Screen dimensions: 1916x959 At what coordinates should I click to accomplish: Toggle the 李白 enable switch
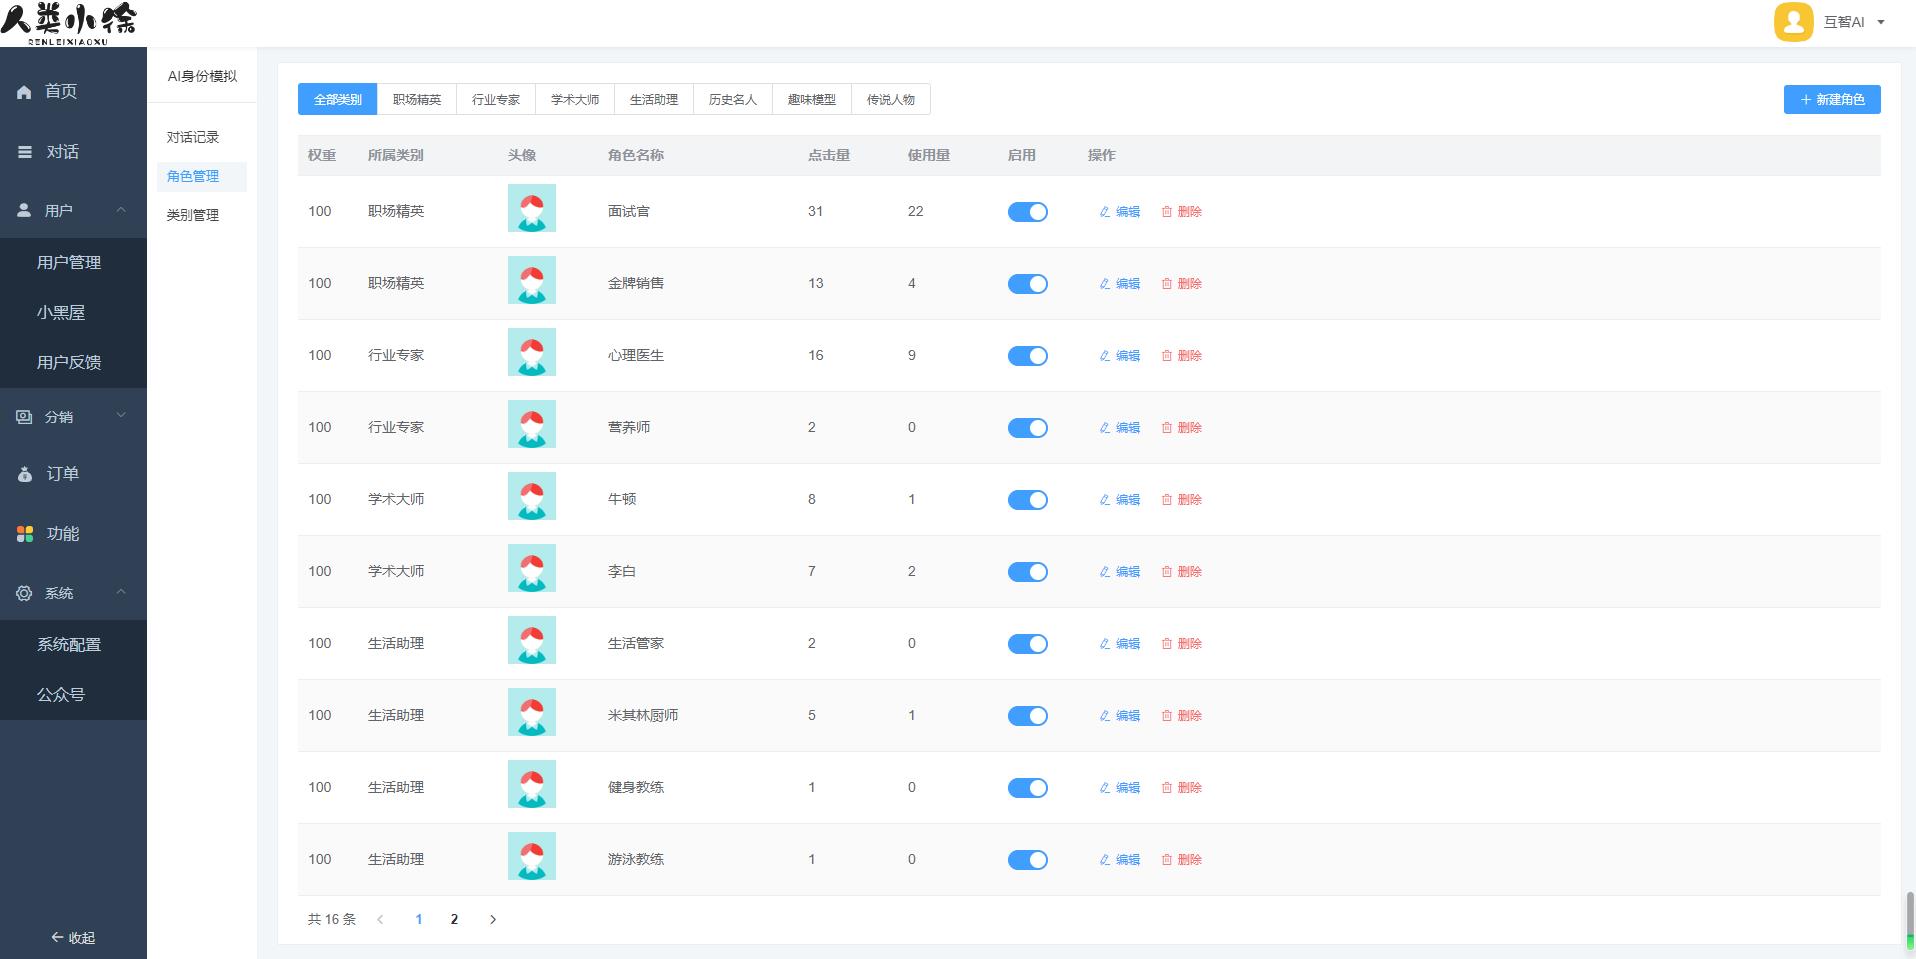click(x=1028, y=572)
